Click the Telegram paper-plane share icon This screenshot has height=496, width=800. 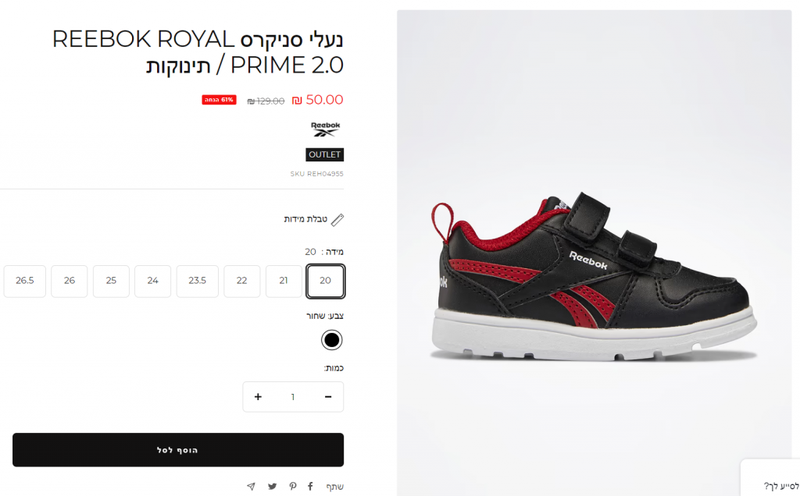251,486
